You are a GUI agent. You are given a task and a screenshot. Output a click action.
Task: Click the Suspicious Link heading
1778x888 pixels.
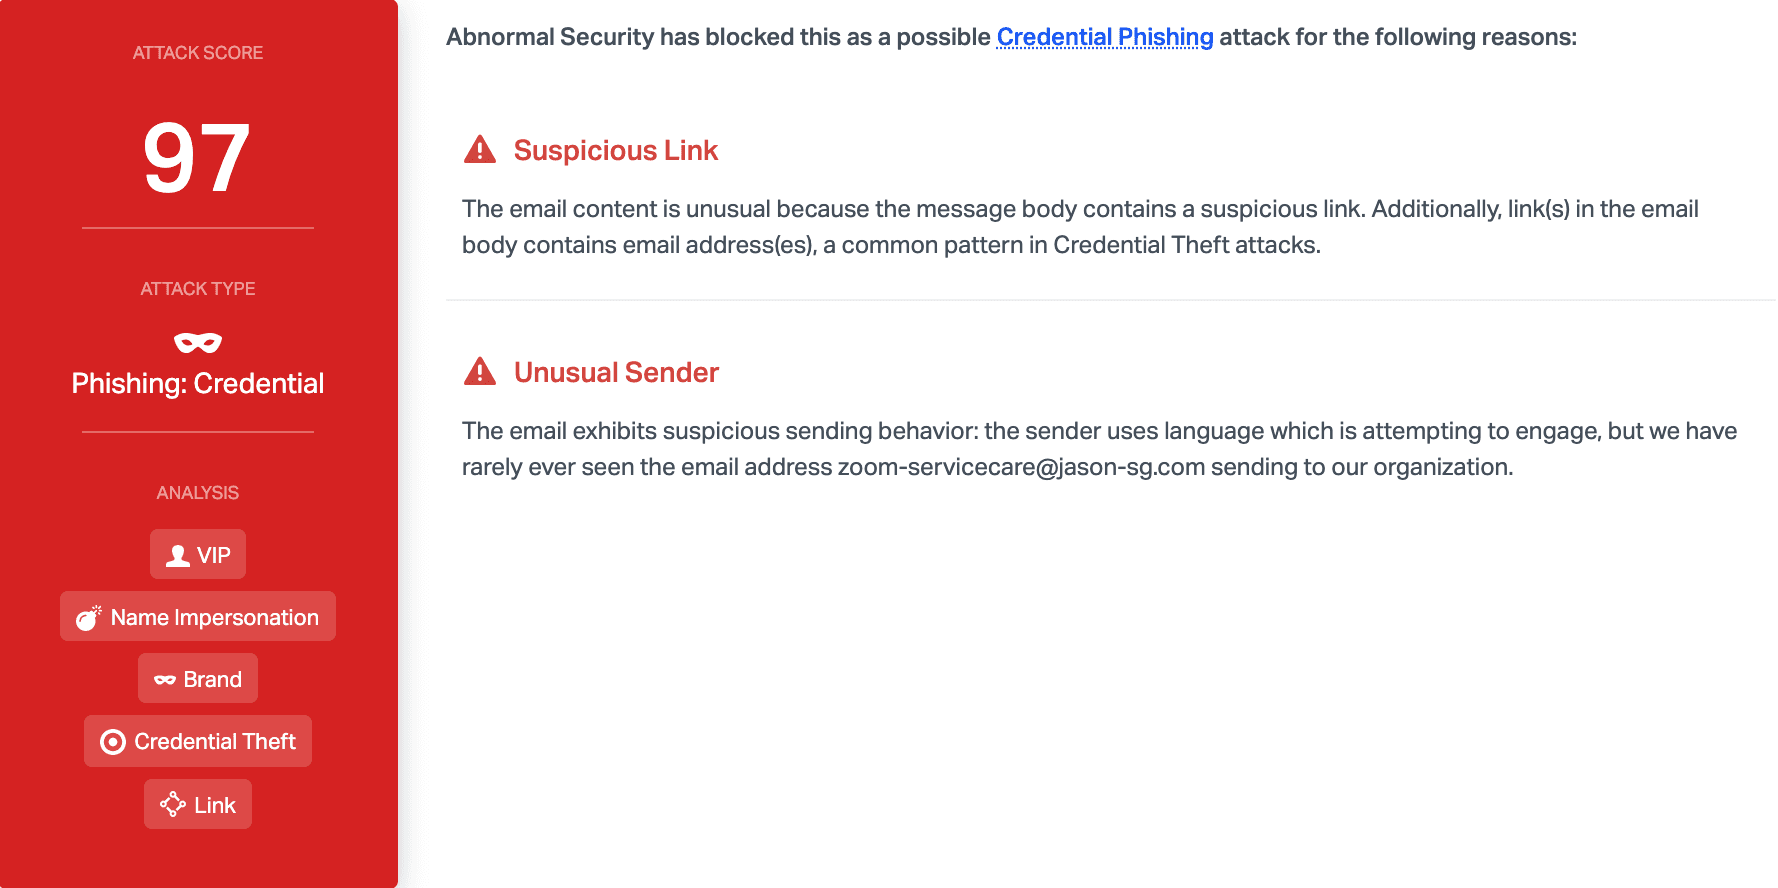[x=616, y=150]
